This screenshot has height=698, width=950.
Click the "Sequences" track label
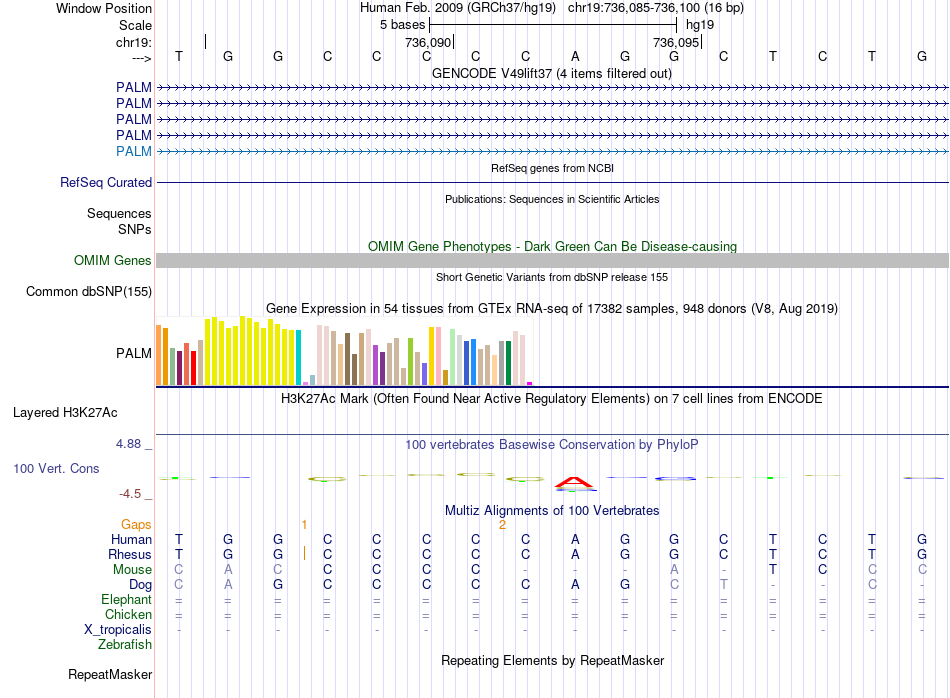point(119,213)
